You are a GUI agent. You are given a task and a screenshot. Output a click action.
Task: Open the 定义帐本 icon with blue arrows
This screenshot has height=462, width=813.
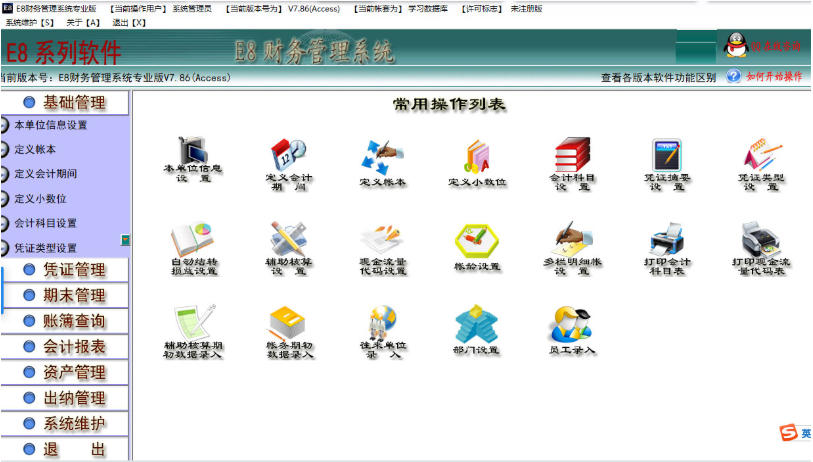pyautogui.click(x=383, y=163)
